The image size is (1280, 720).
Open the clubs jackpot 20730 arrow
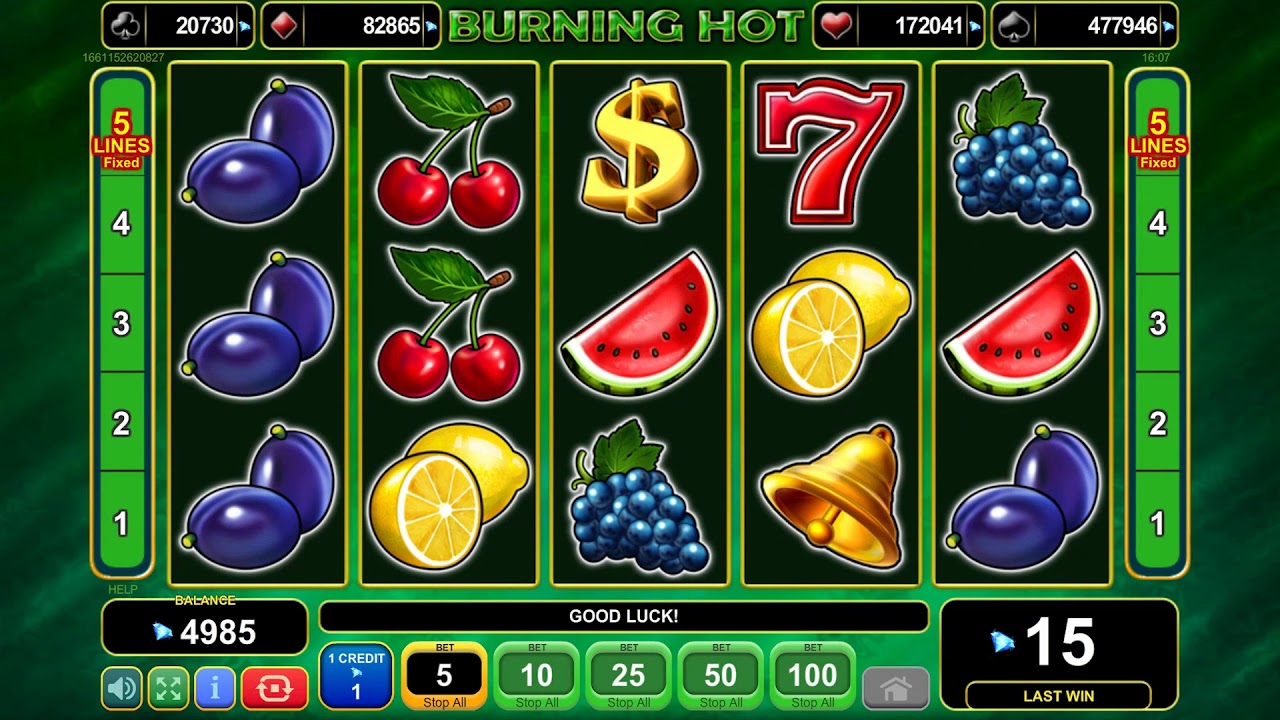[x=245, y=27]
